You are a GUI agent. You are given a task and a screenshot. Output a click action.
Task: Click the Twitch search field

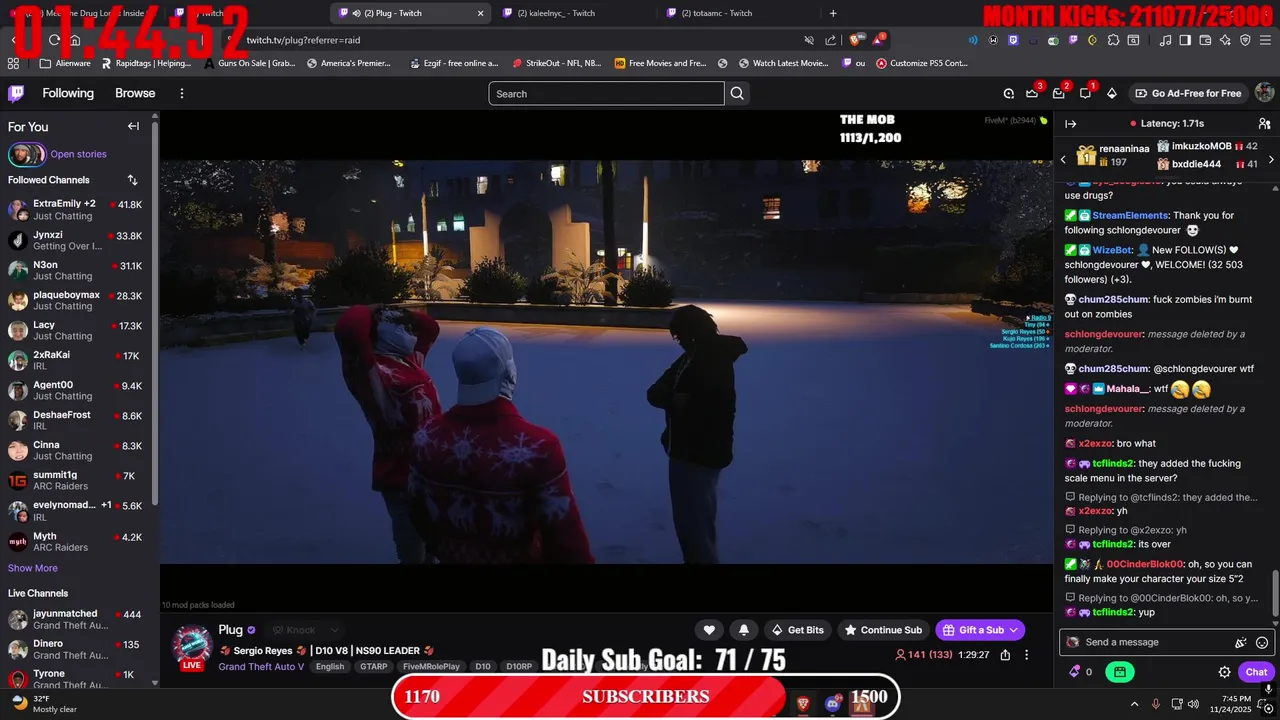pos(606,93)
